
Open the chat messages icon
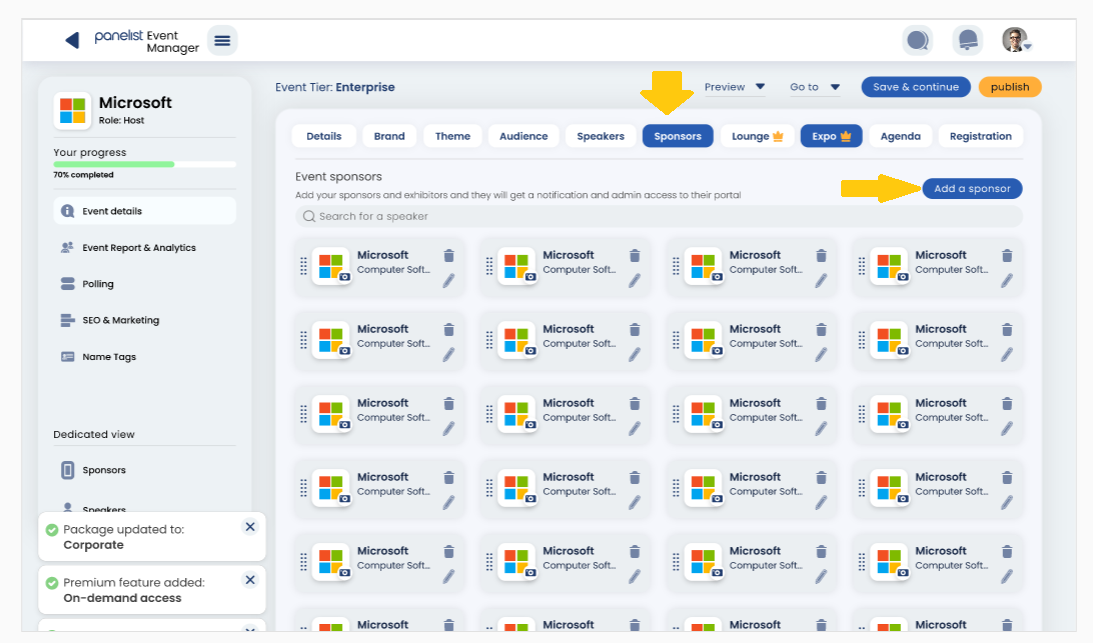(x=918, y=40)
